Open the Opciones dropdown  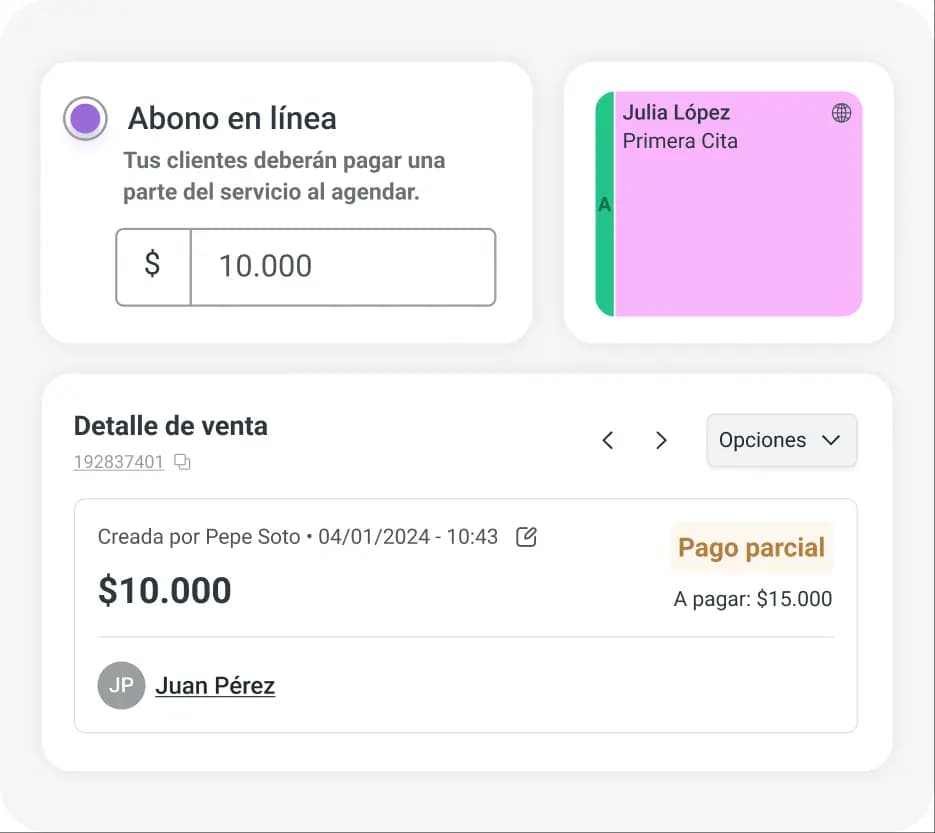(781, 440)
